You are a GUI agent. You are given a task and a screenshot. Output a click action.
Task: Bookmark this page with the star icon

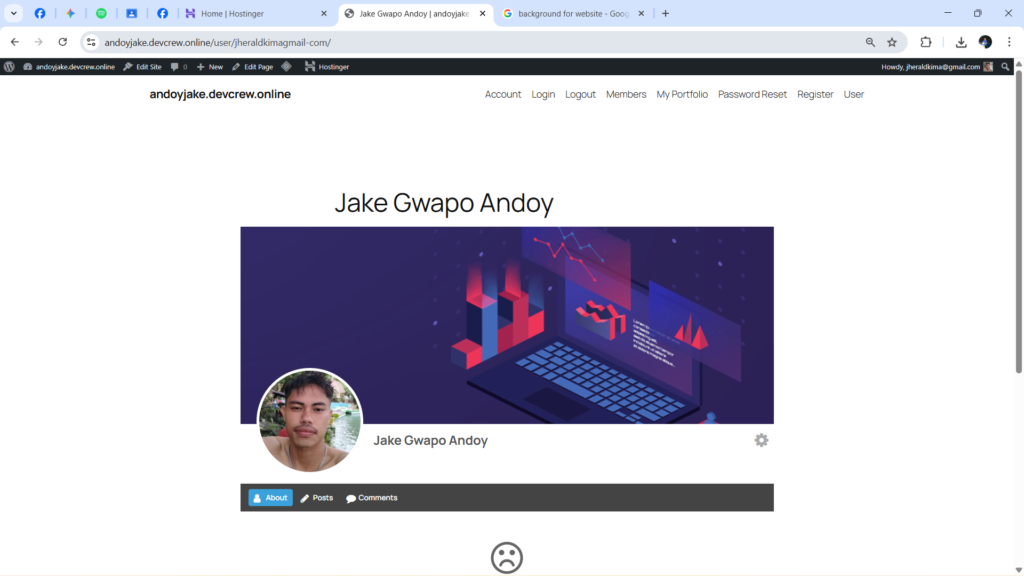pyautogui.click(x=892, y=42)
